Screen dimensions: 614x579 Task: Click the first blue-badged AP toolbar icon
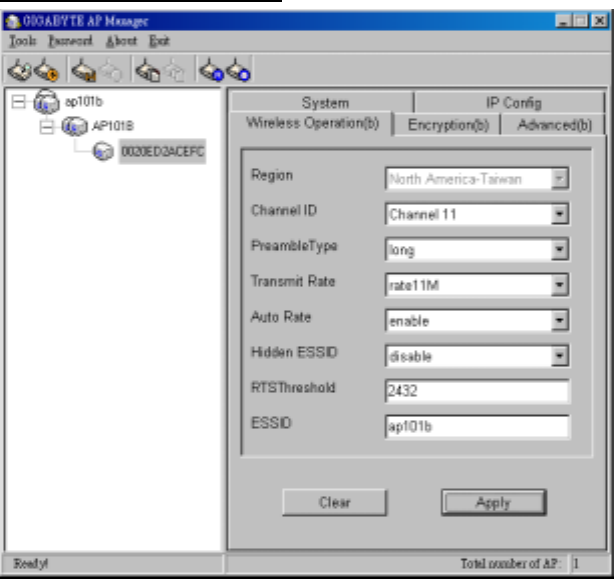coord(211,70)
